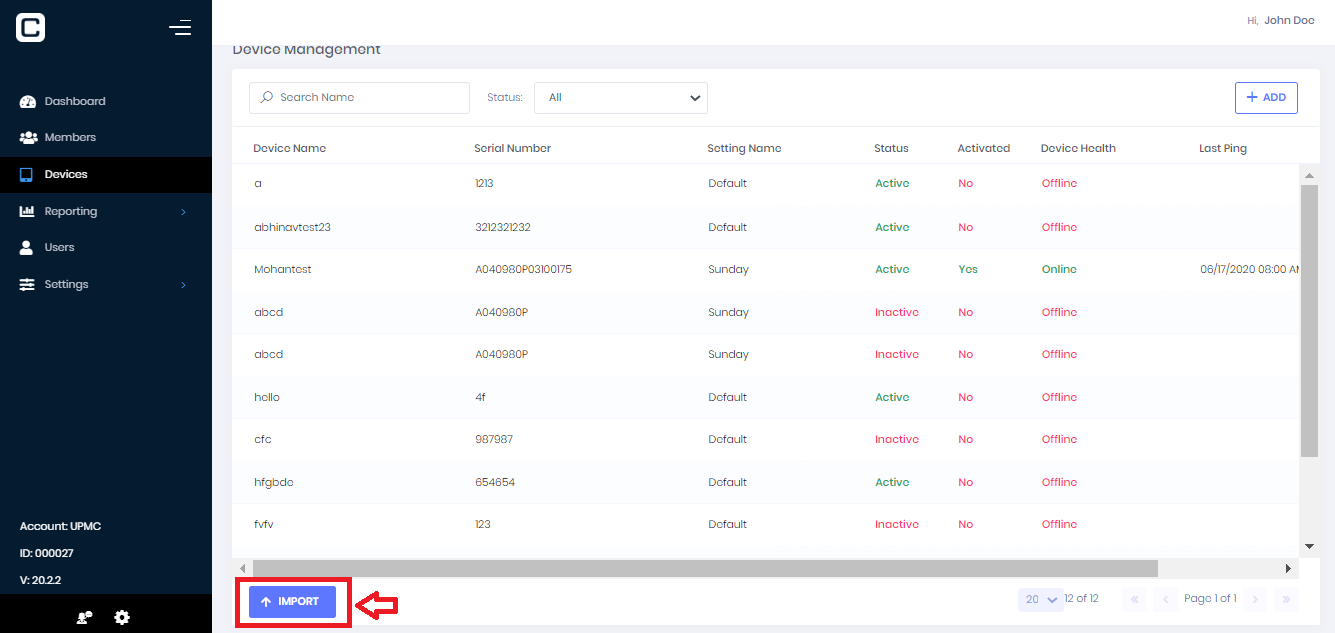1335x633 pixels.
Task: Select the device named fvfv
Action: (x=264, y=524)
